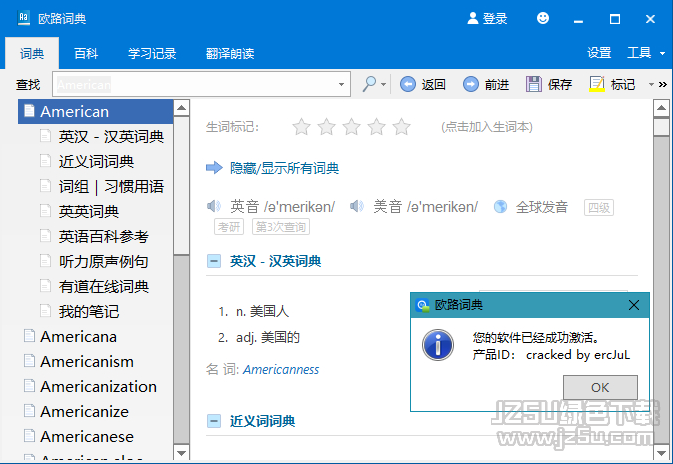
Task: Select 听力原声例句 in the sidebar
Action: pos(103,261)
